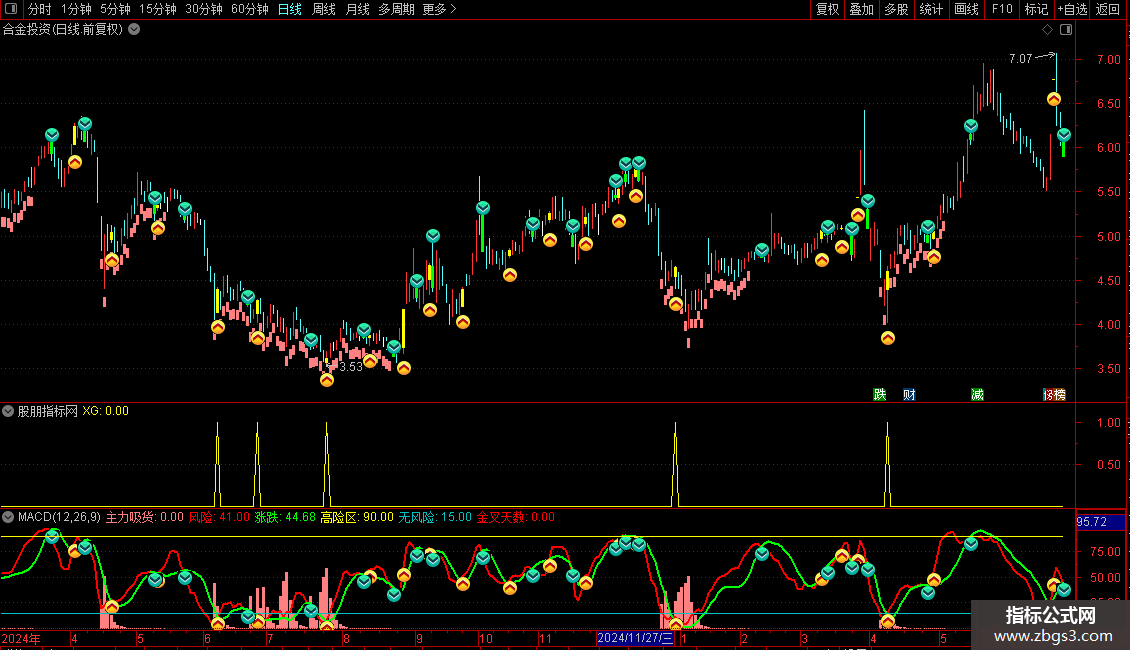Click the 标记 mark button
This screenshot has height=650, width=1130.
pyautogui.click(x=1036, y=9)
